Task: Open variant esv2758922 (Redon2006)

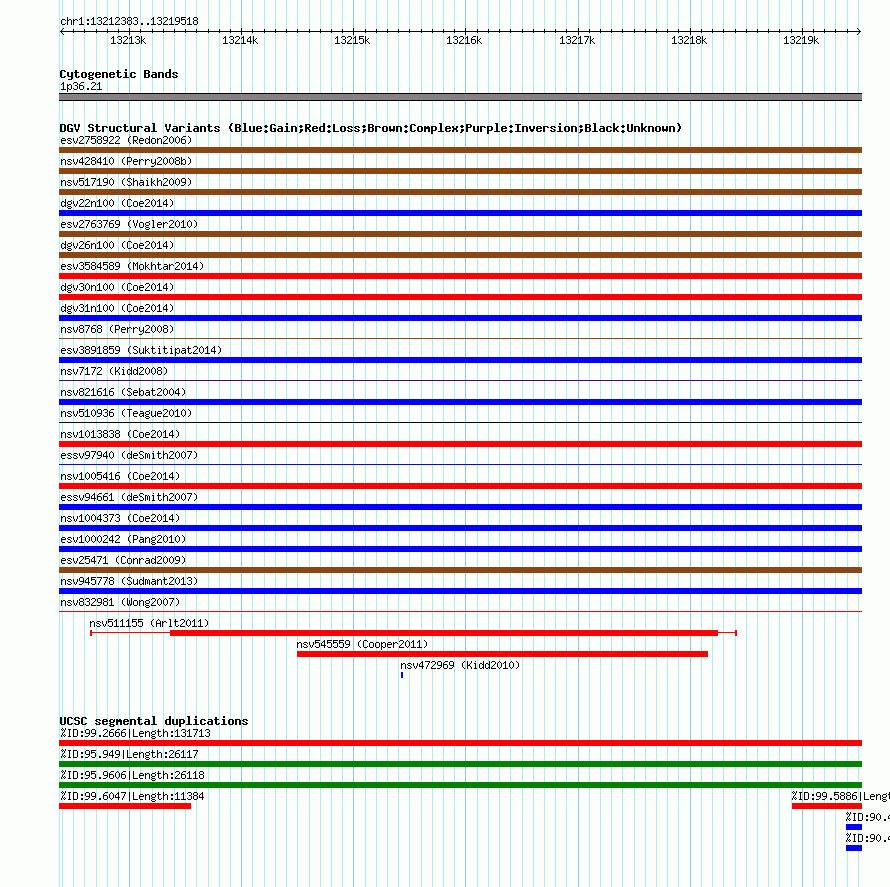Action: (x=126, y=140)
